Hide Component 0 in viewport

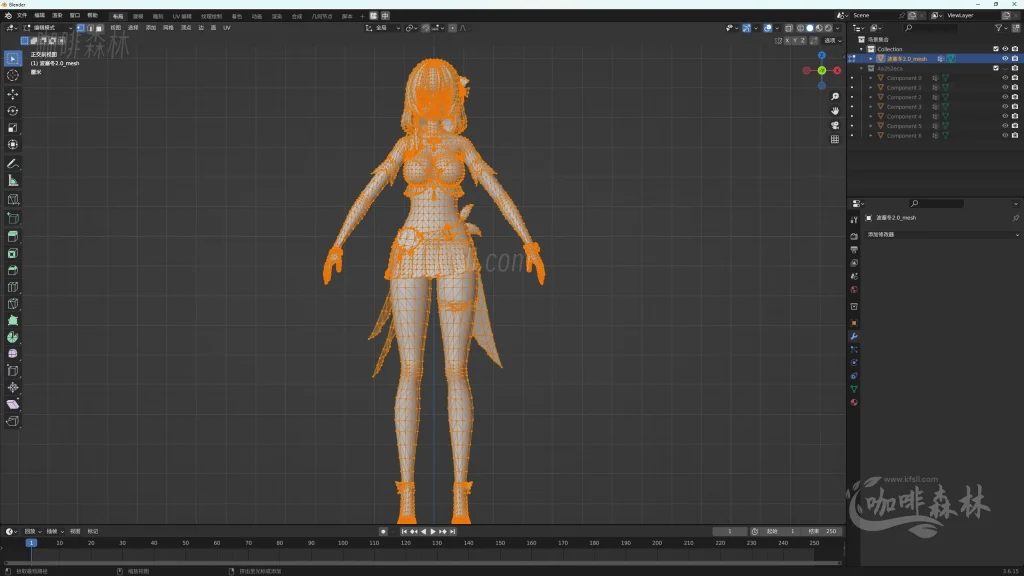tap(1005, 78)
